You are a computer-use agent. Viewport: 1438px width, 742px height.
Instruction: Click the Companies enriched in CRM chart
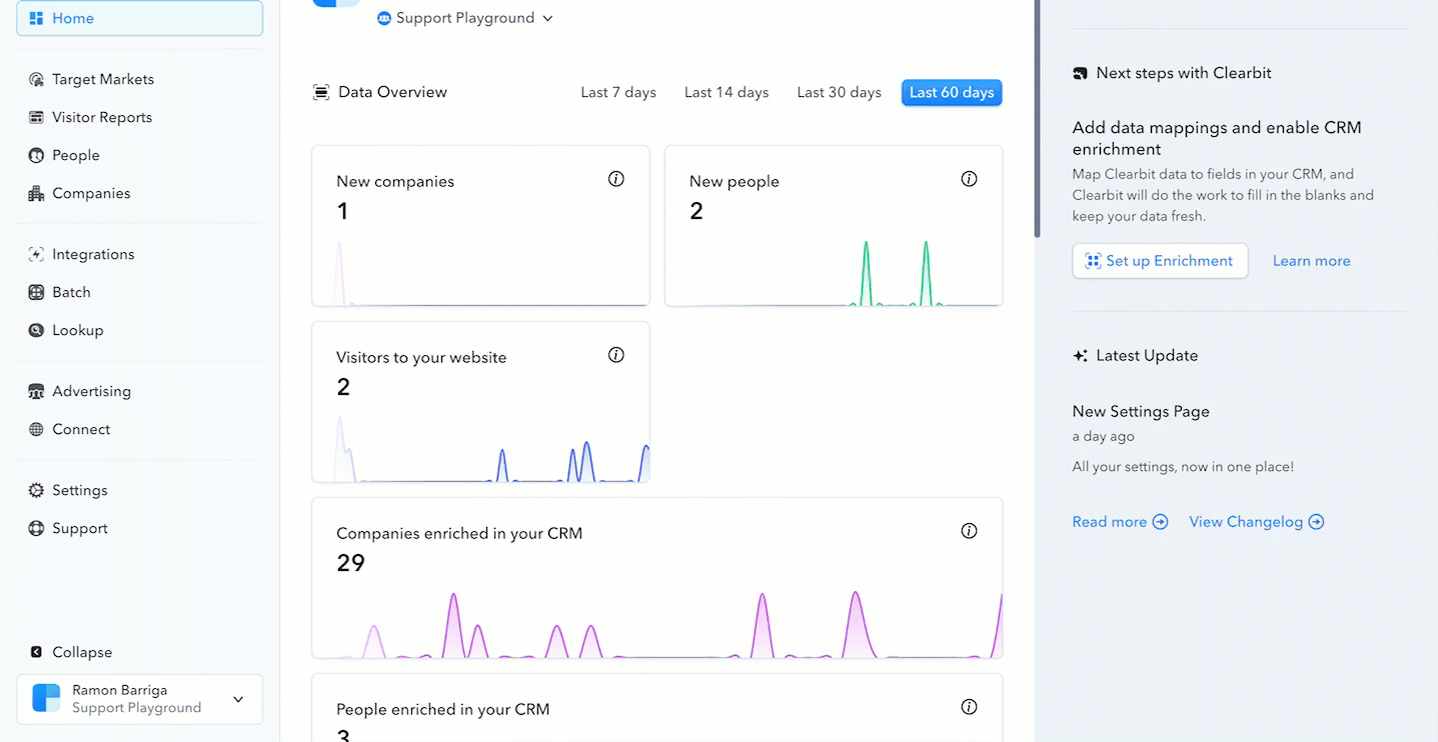coord(657,623)
